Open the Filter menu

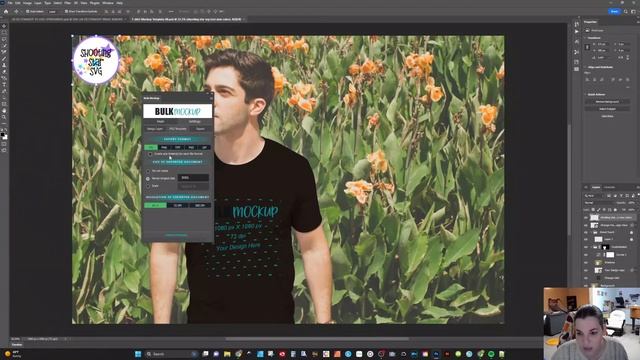click(x=67, y=3)
